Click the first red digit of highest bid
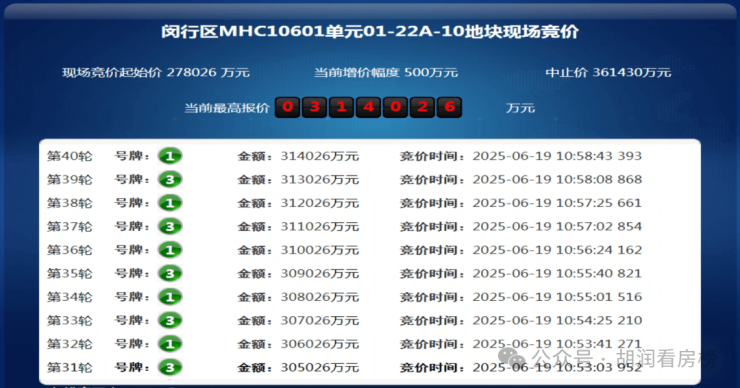The image size is (740, 388). coord(287,107)
